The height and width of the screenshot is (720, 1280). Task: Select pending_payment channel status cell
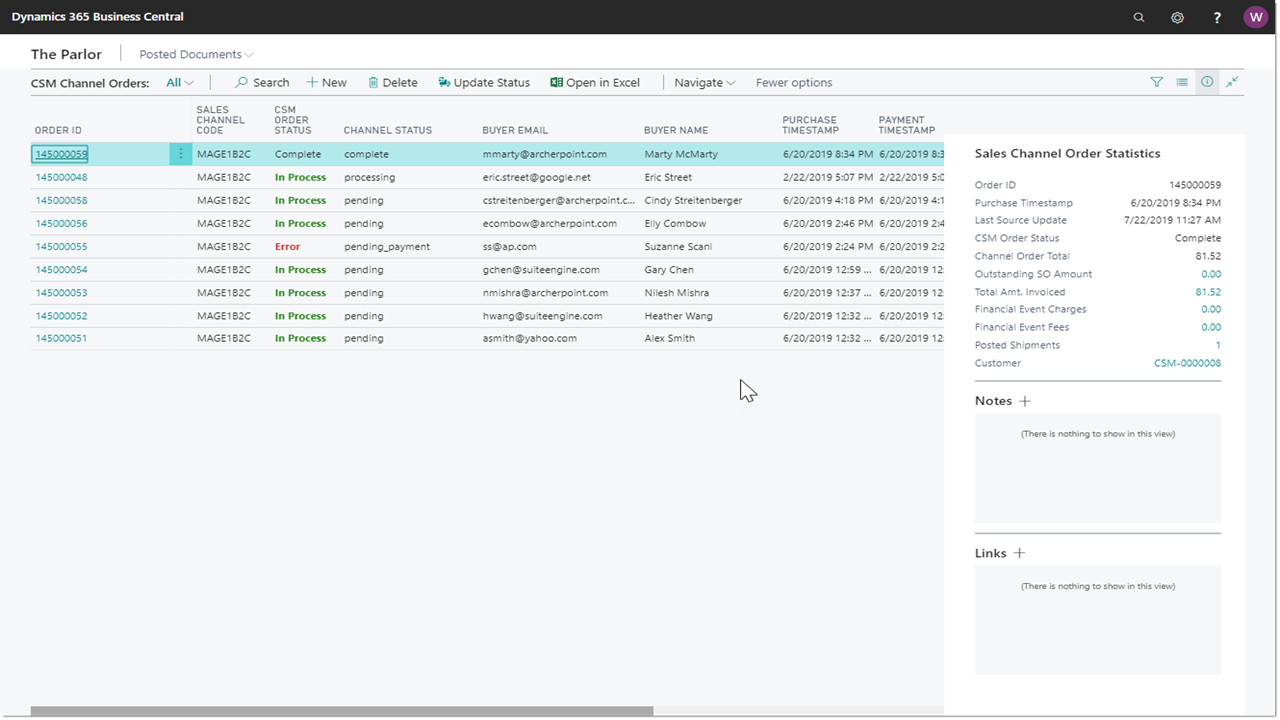(x=387, y=246)
